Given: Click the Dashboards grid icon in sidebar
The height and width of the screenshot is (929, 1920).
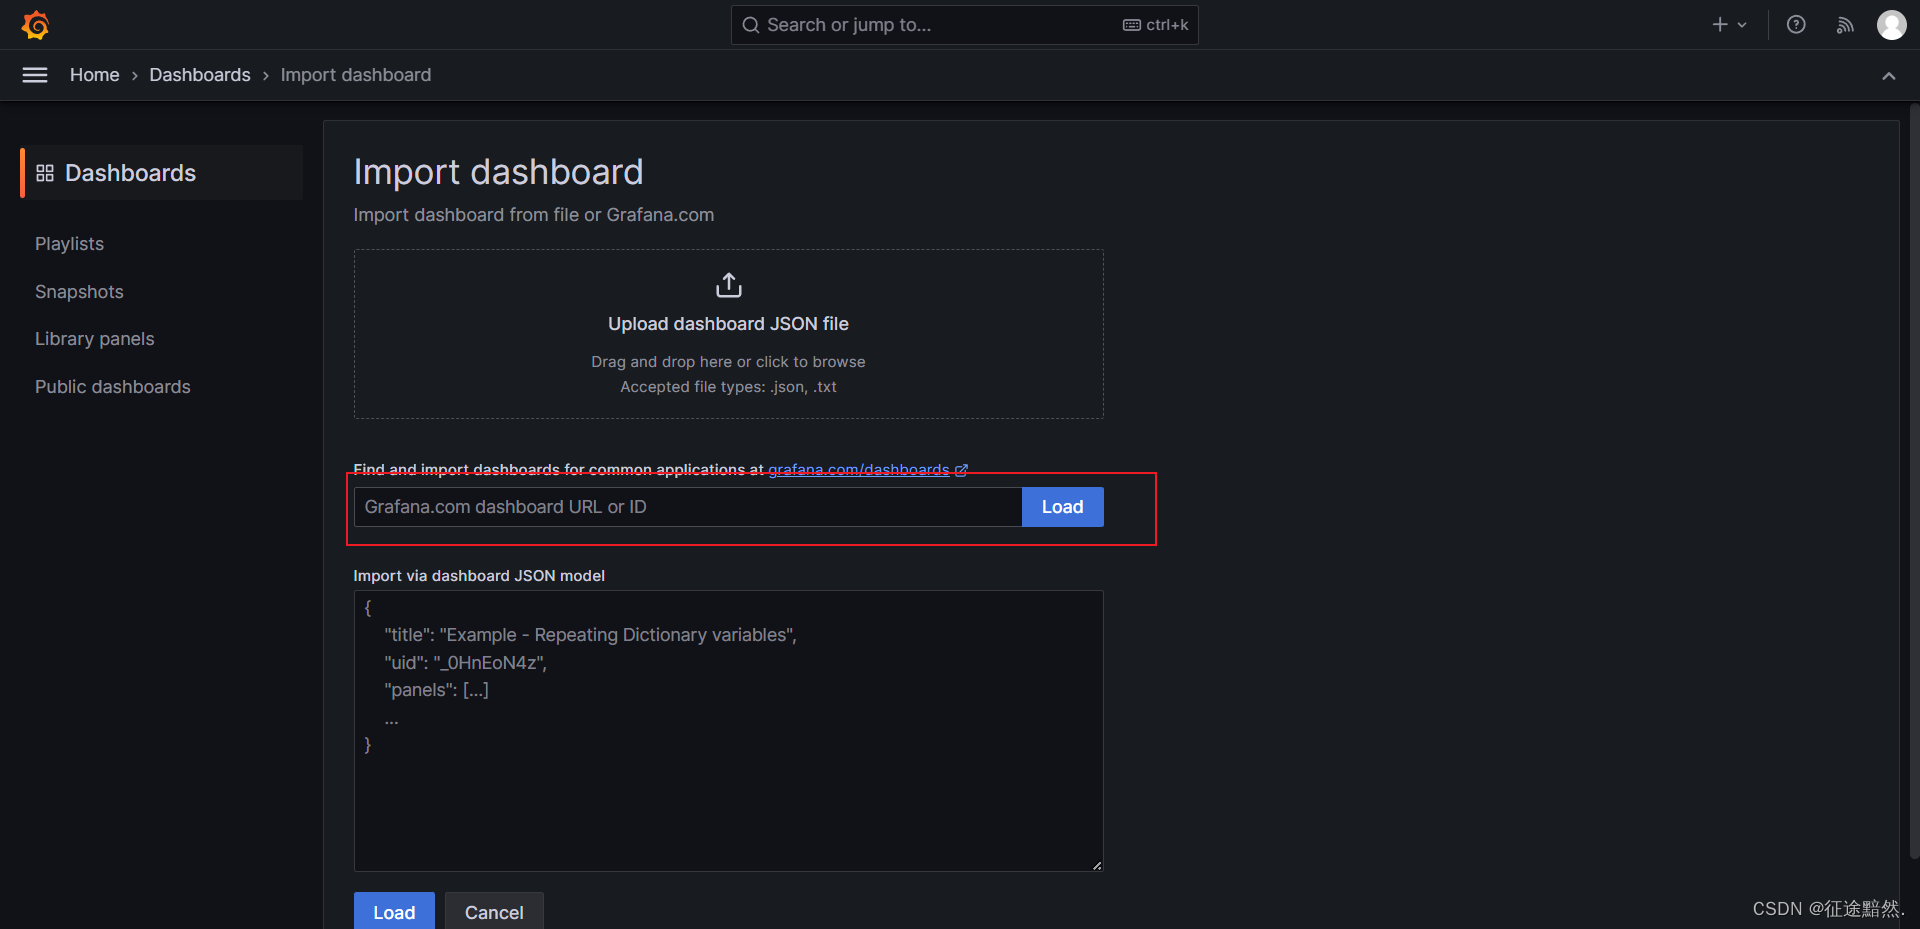Looking at the screenshot, I should point(45,173).
